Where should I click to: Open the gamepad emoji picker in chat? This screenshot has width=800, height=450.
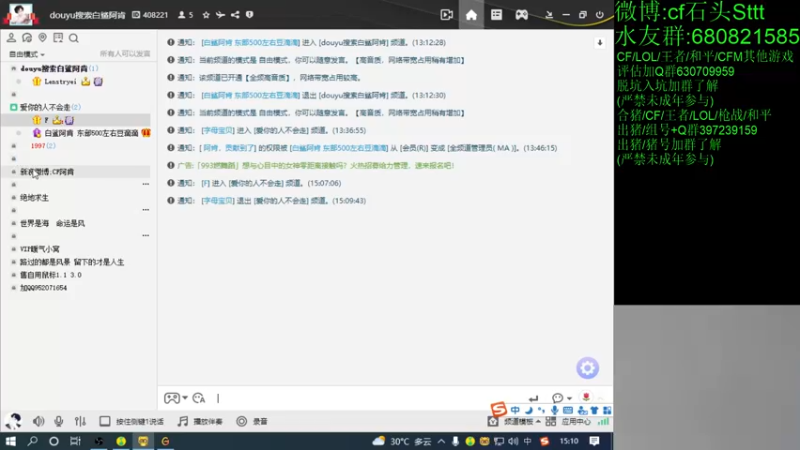pos(171,398)
